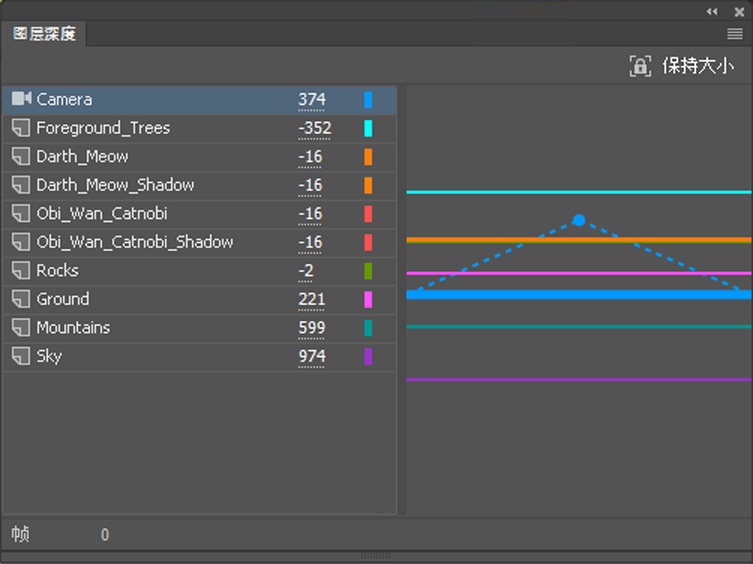Image resolution: width=753 pixels, height=564 pixels.
Task: Click the Camera layer icon
Action: click(22, 99)
